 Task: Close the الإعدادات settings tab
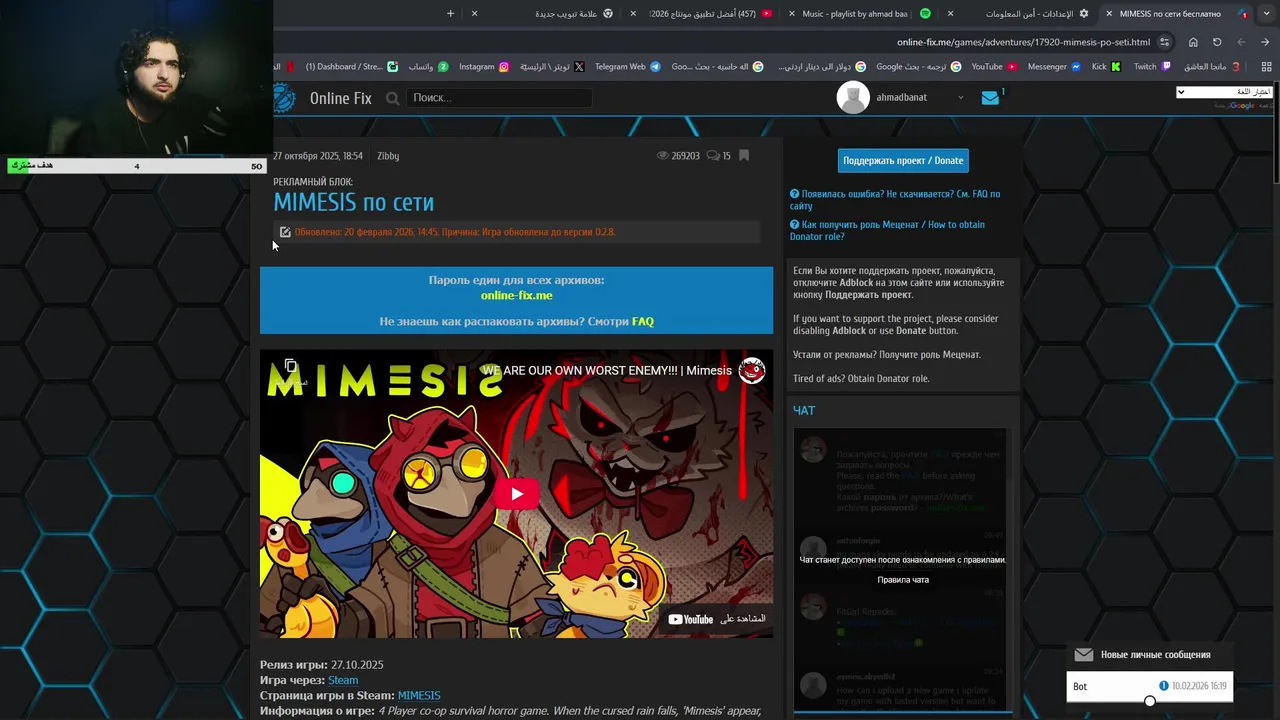click(950, 13)
